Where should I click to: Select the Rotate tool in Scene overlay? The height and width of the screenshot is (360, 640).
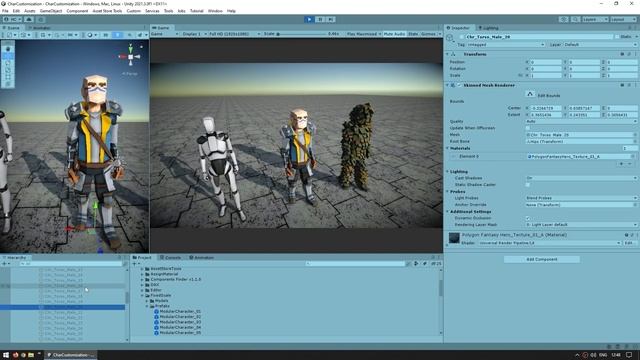pyautogui.click(x=8, y=63)
